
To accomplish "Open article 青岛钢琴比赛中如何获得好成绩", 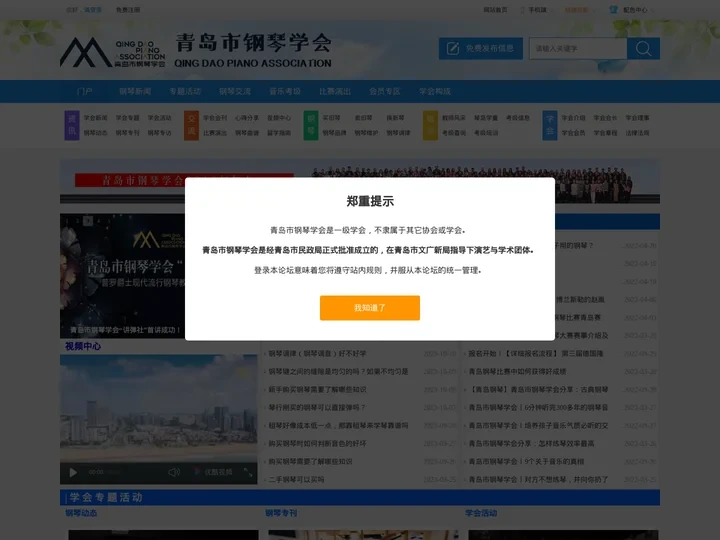I will (x=517, y=371).
